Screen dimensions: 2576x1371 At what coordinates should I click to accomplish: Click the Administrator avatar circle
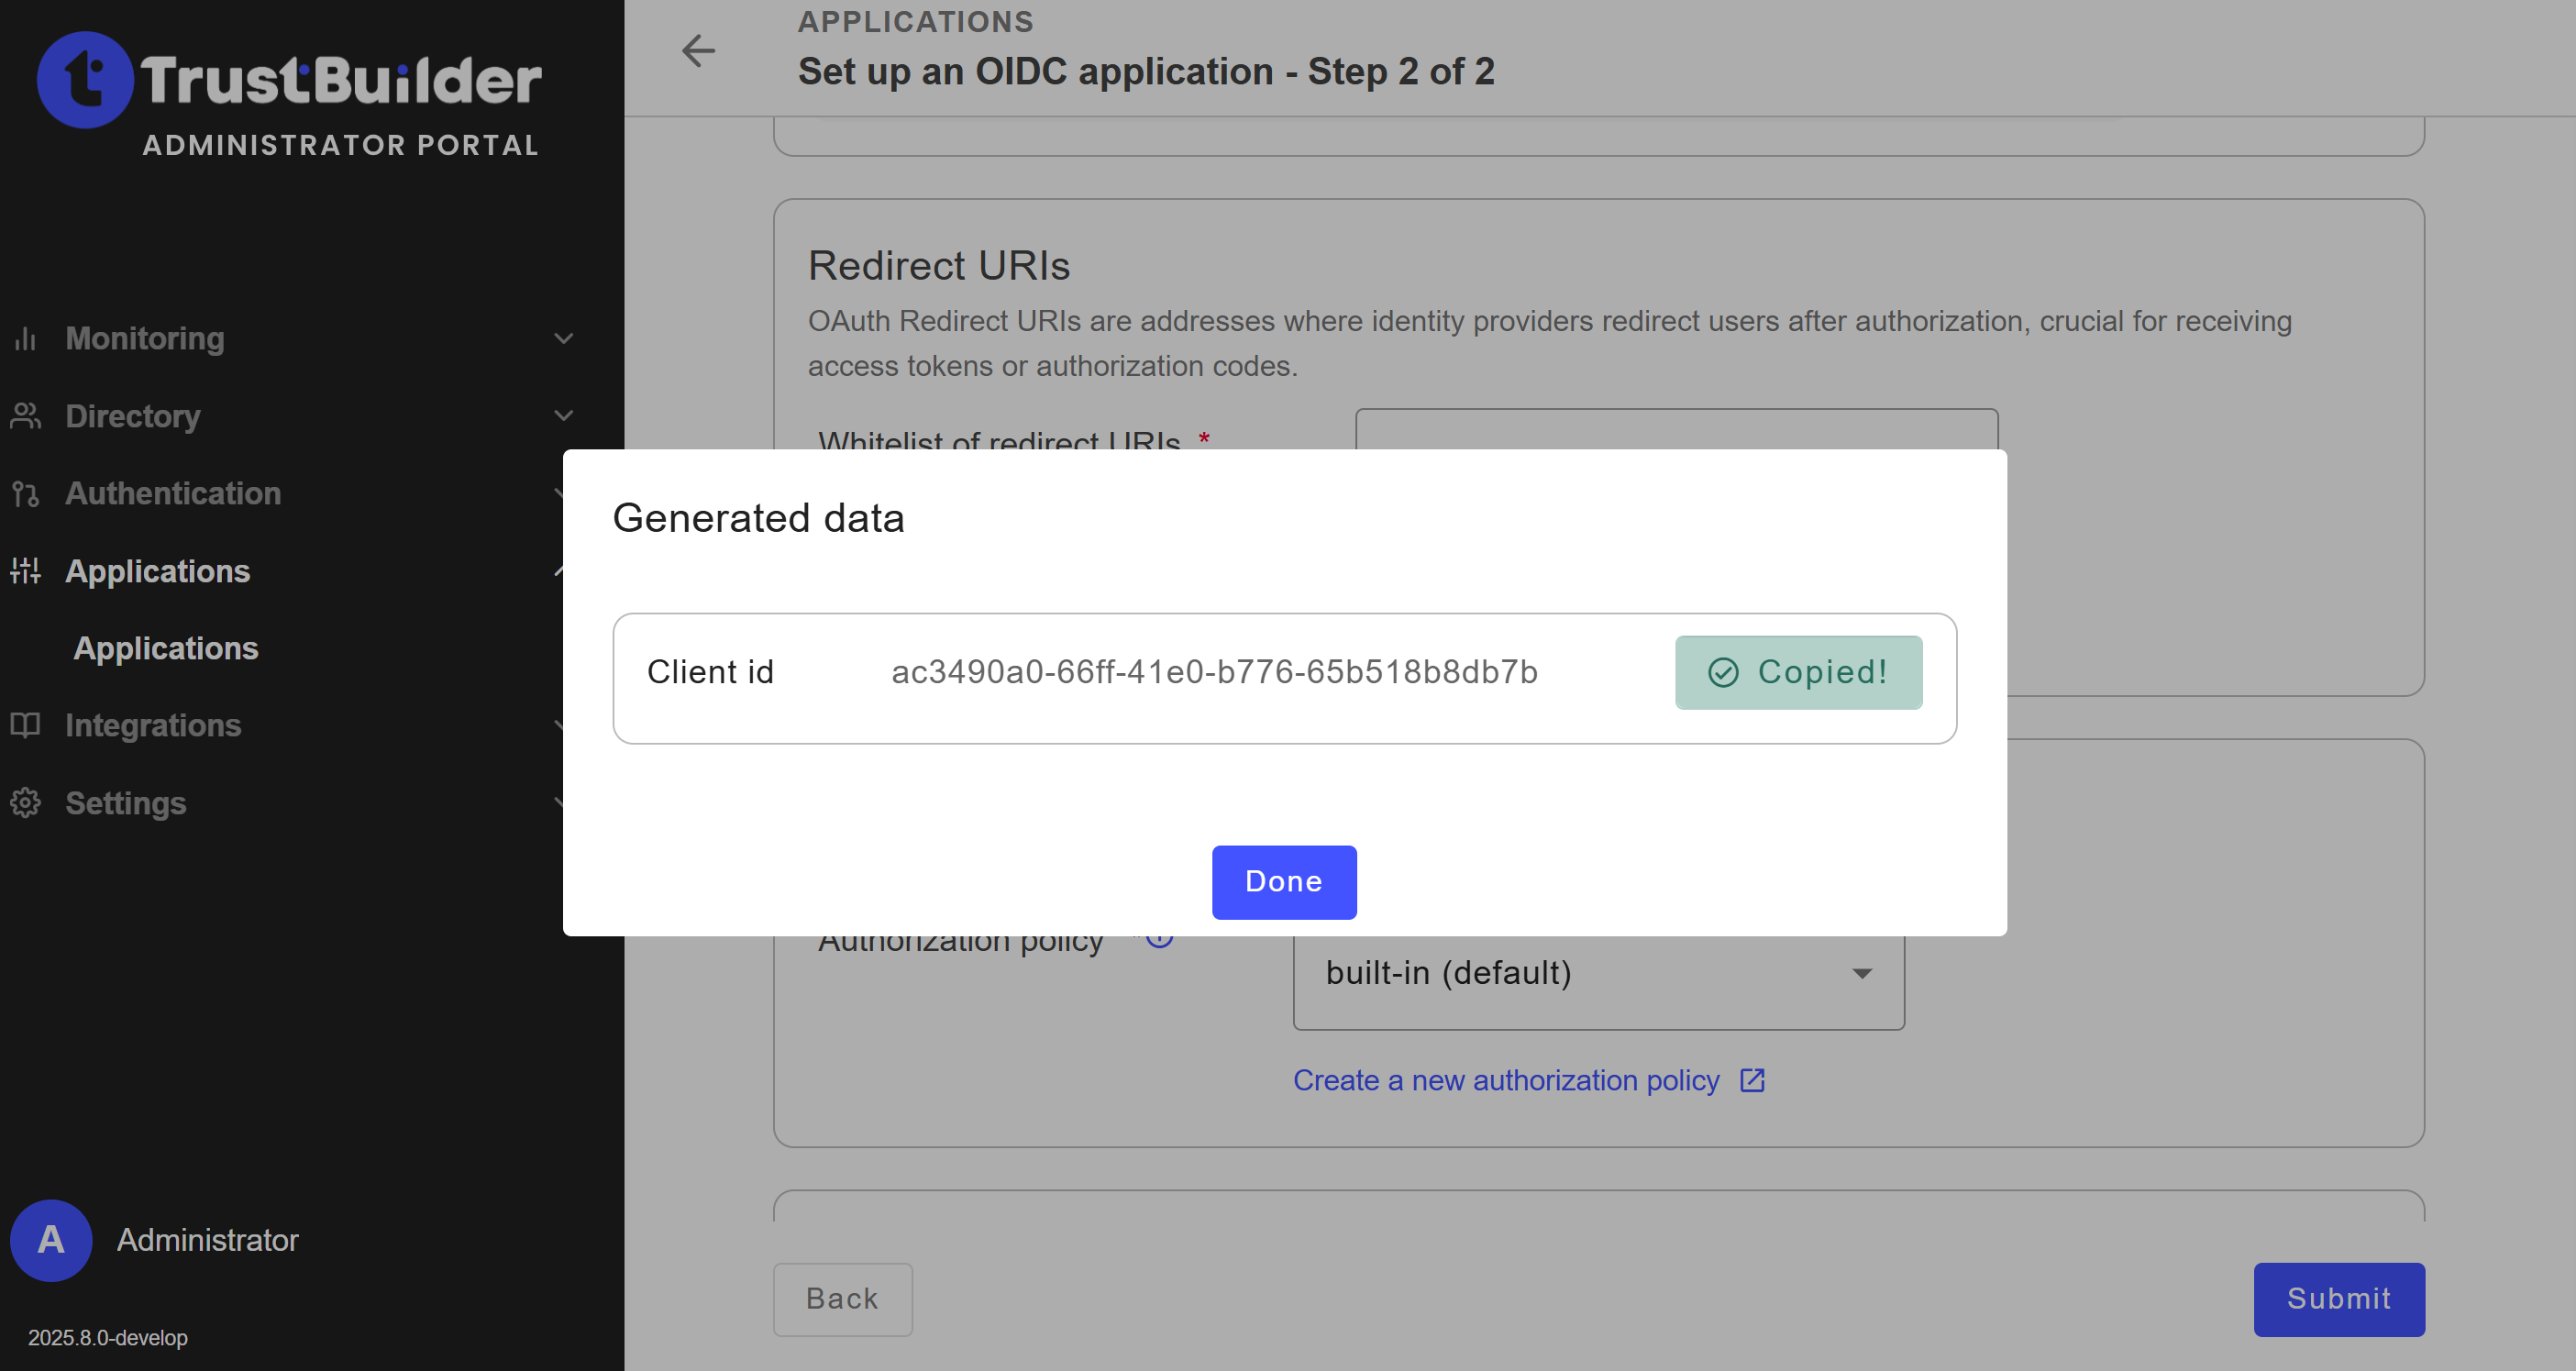[x=51, y=1240]
